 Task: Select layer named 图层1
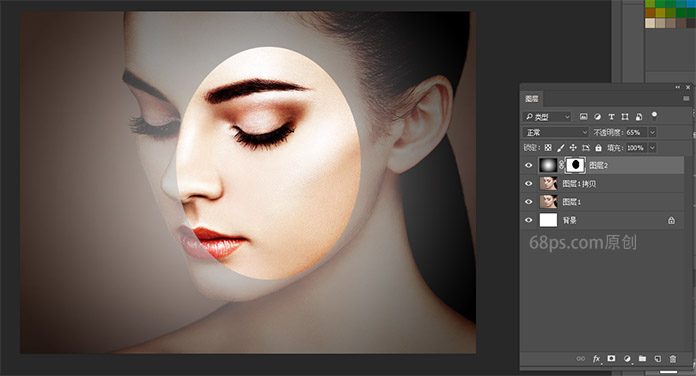(x=572, y=202)
